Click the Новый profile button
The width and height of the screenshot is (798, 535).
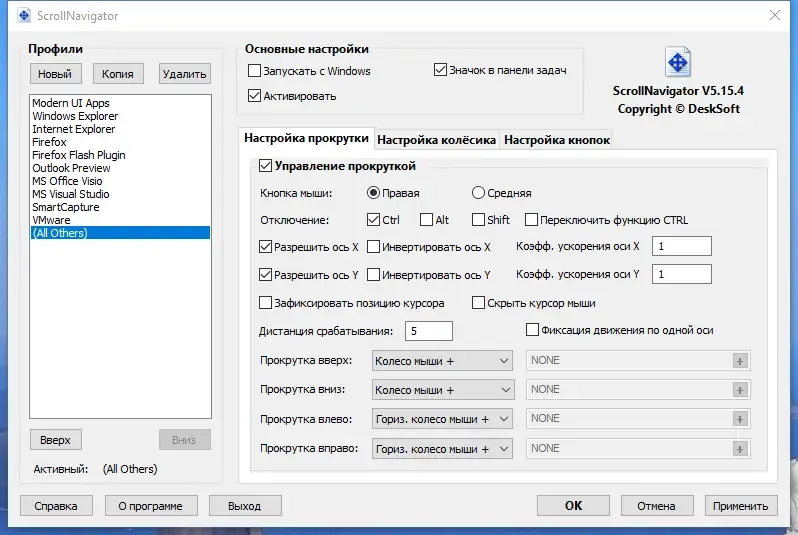55,74
